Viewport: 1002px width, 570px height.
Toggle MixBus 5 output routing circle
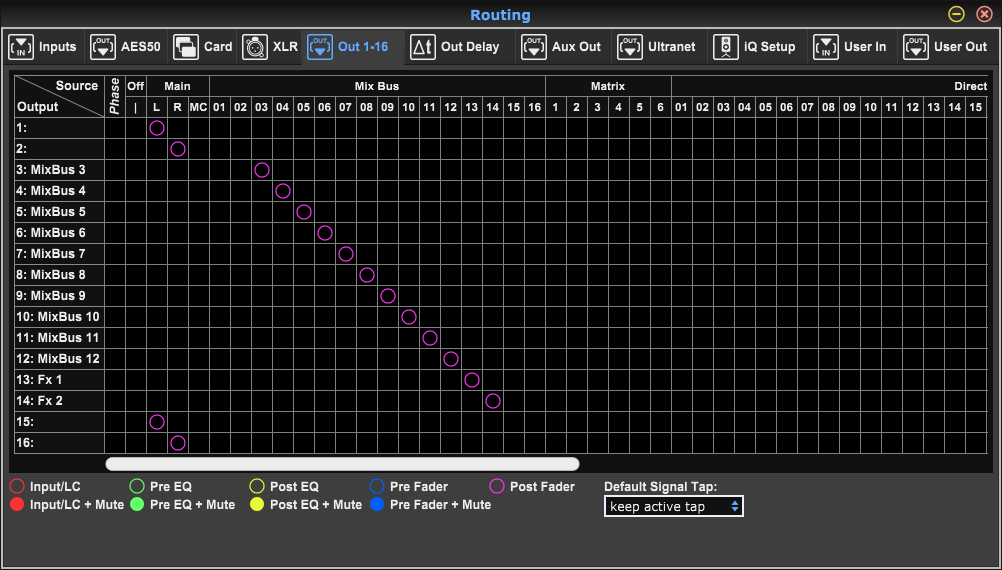pyautogui.click(x=304, y=212)
